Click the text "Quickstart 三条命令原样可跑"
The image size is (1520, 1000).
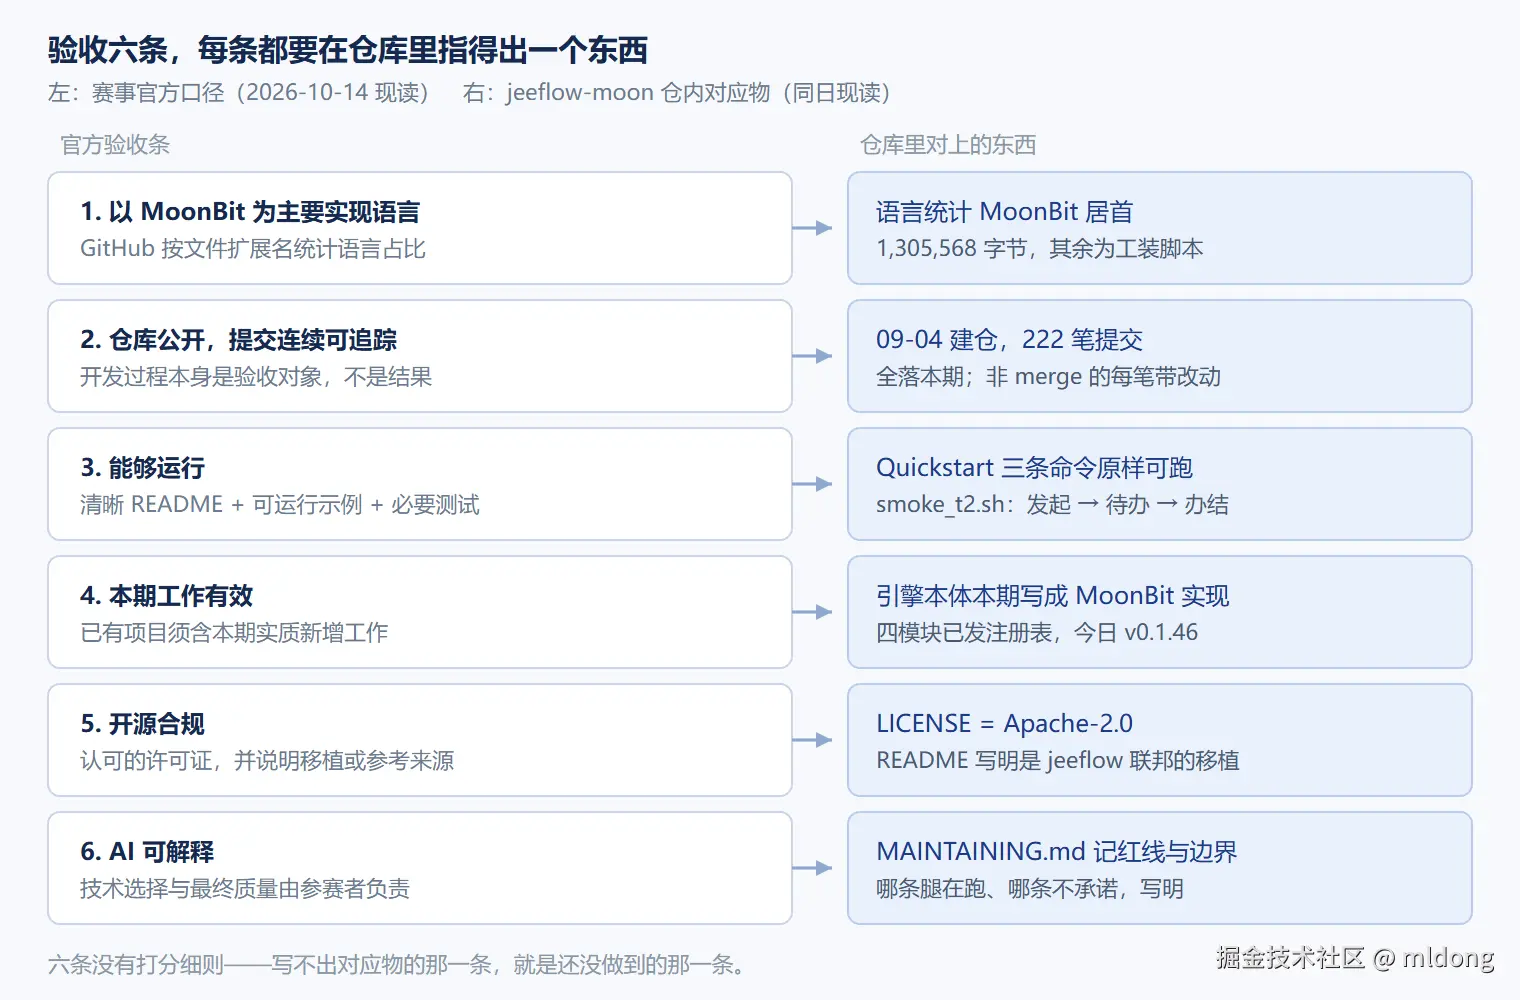coord(1035,468)
